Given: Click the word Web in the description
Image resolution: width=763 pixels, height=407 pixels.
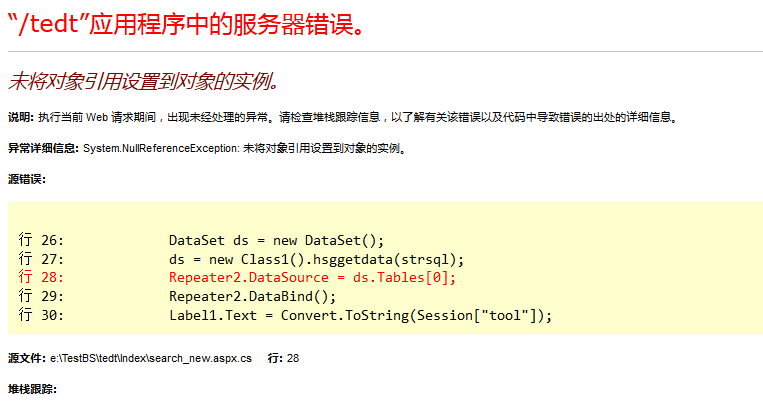Looking at the screenshot, I should tap(97, 117).
